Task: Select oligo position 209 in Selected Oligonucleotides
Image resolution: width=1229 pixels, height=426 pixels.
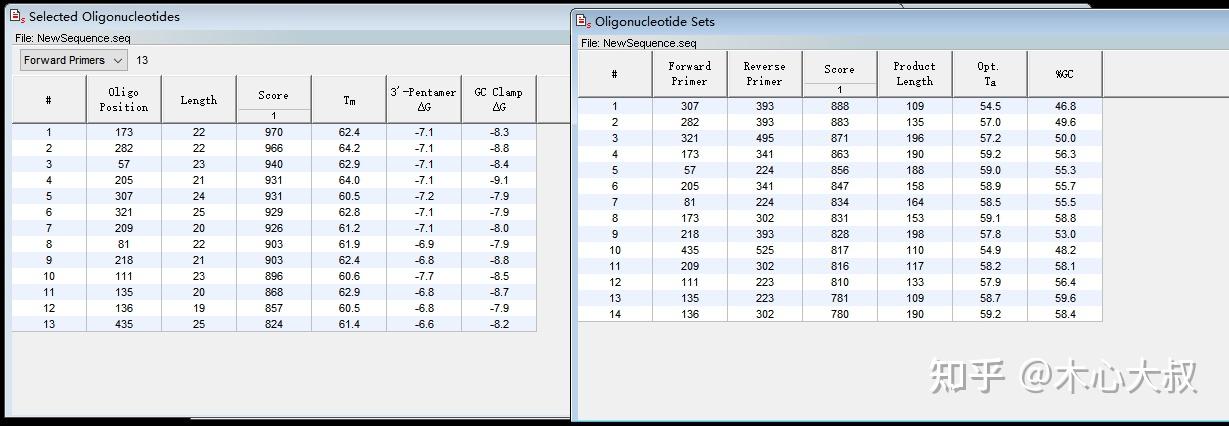Action: [124, 228]
